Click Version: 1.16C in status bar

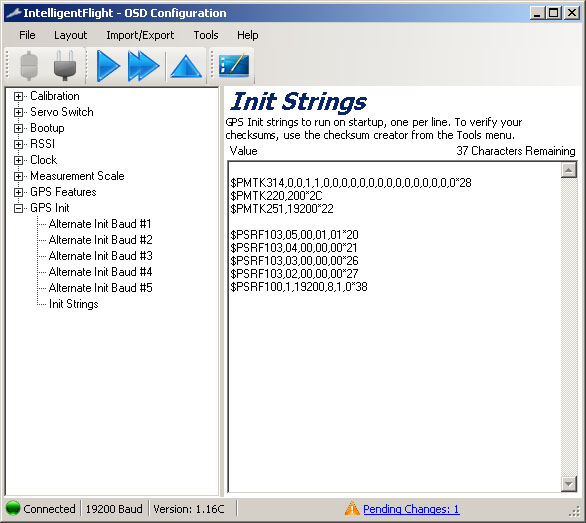click(189, 509)
